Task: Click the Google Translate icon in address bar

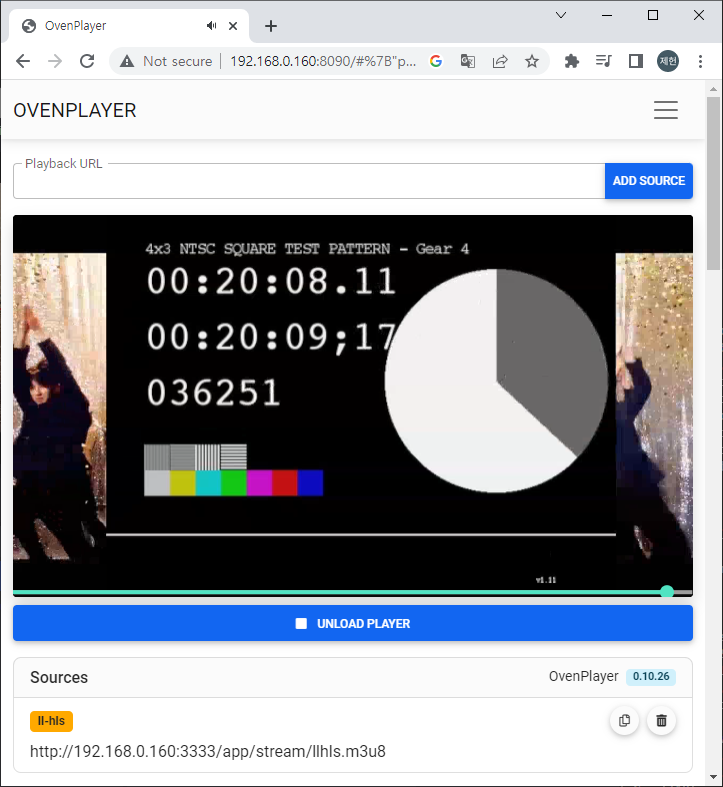Action: coord(467,61)
